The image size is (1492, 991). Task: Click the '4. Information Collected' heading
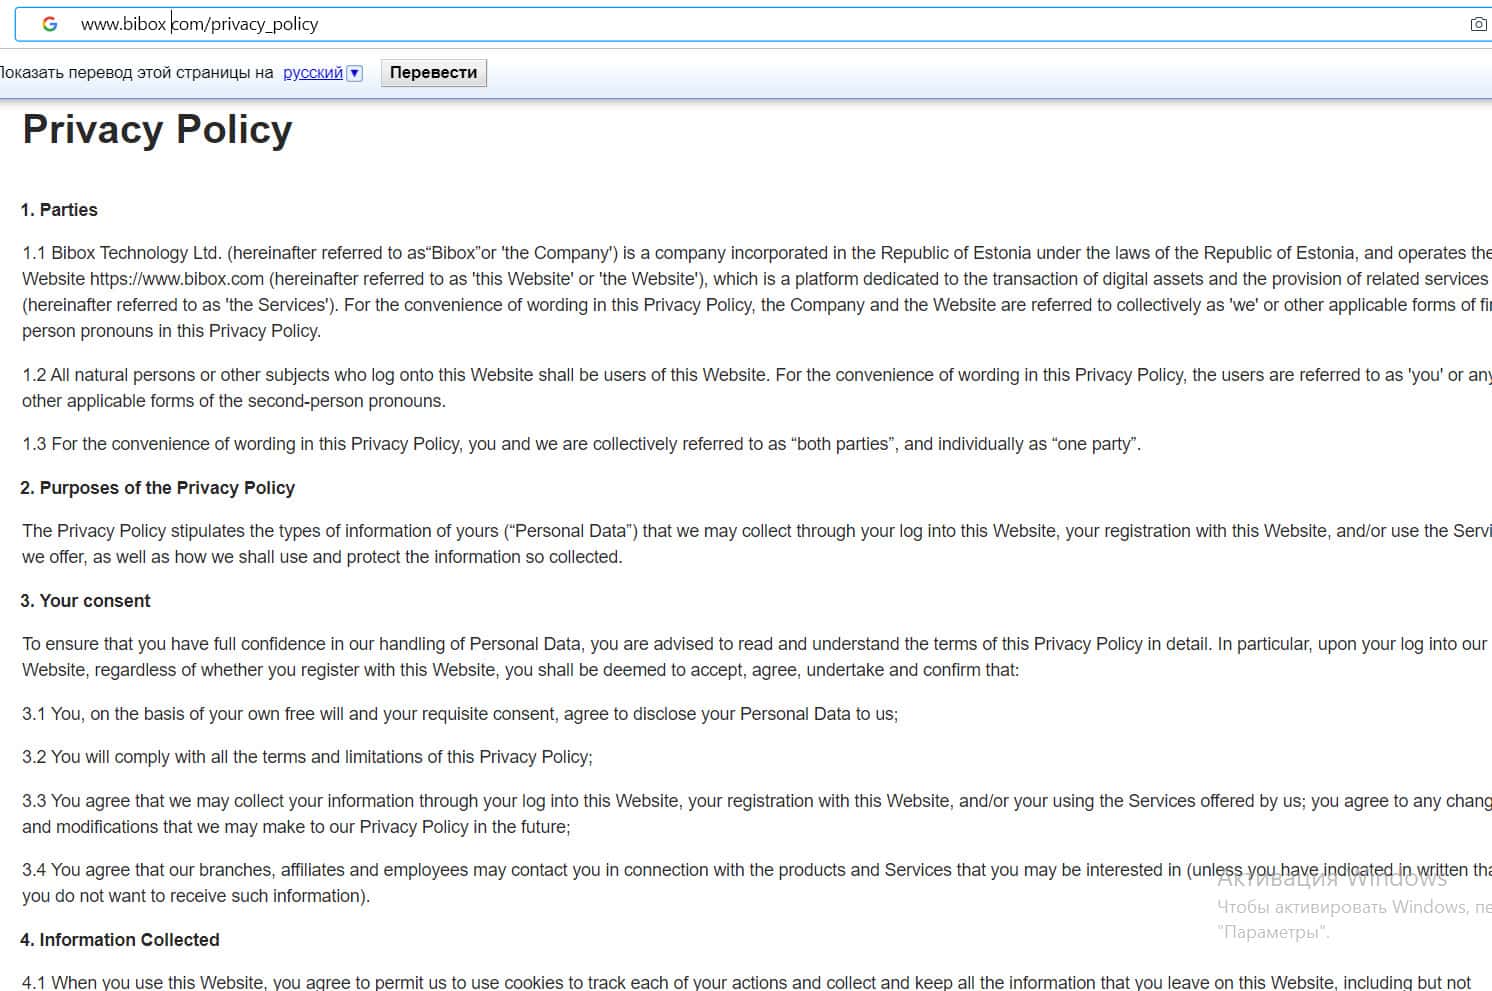[120, 940]
